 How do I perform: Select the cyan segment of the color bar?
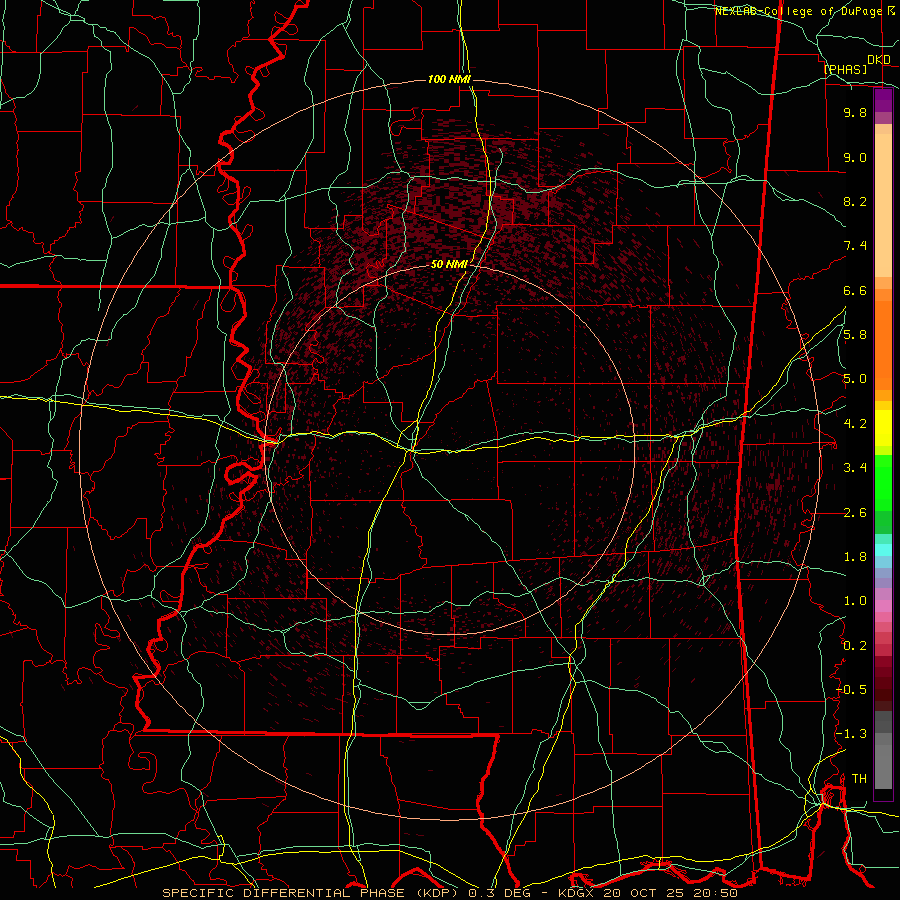(883, 550)
